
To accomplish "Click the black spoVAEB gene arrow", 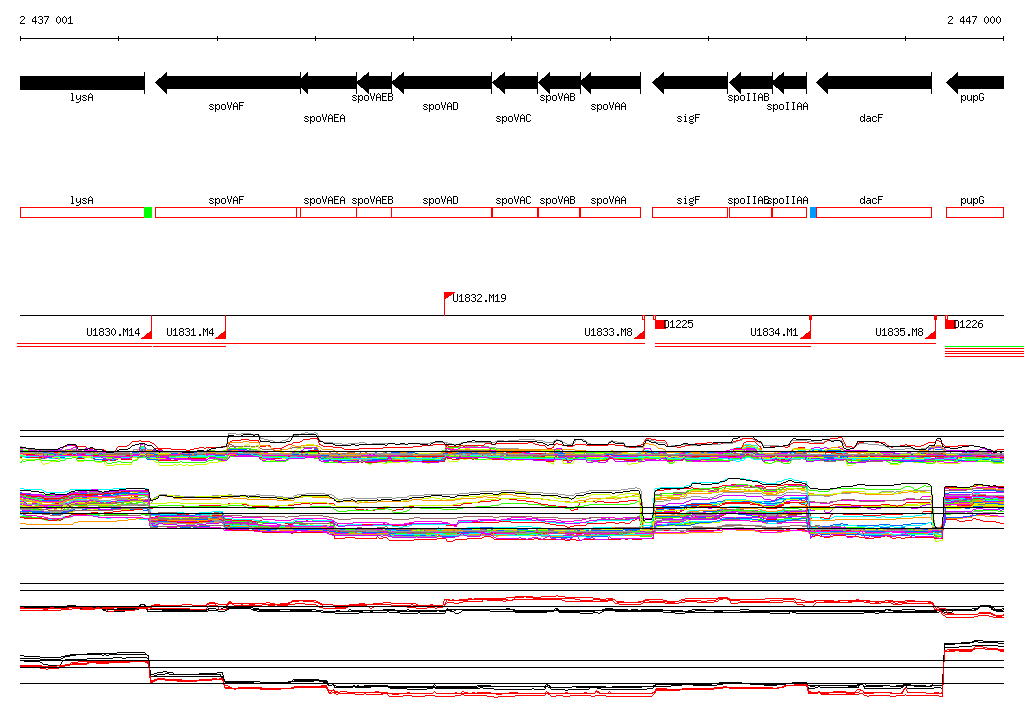I will [374, 83].
